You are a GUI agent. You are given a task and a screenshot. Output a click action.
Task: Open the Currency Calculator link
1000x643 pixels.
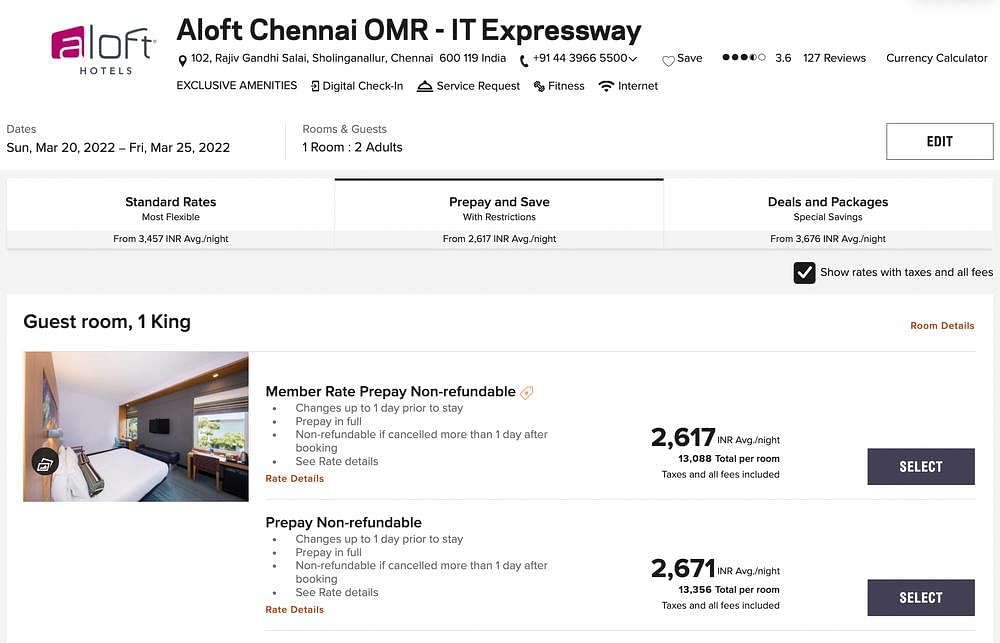click(x=936, y=58)
